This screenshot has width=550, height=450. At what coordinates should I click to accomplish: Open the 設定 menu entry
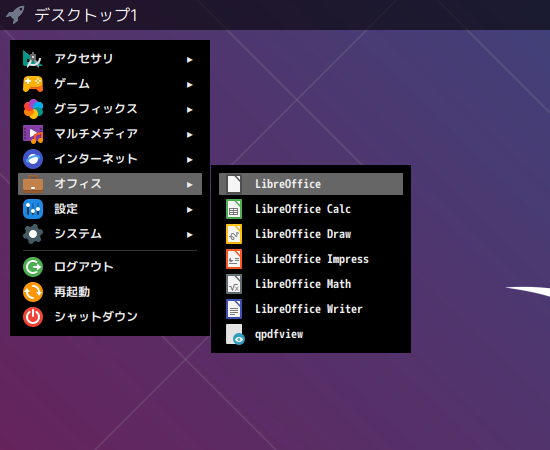click(x=110, y=209)
